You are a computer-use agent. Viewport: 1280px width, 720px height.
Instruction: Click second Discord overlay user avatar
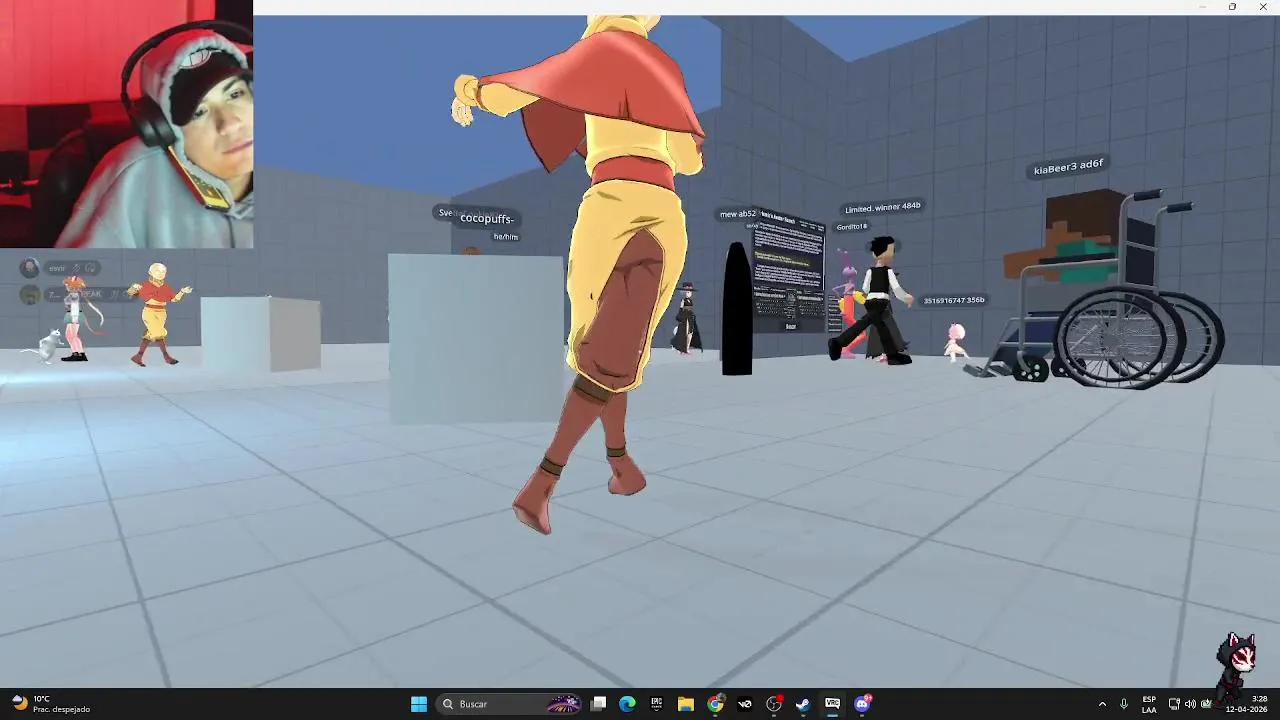30,294
